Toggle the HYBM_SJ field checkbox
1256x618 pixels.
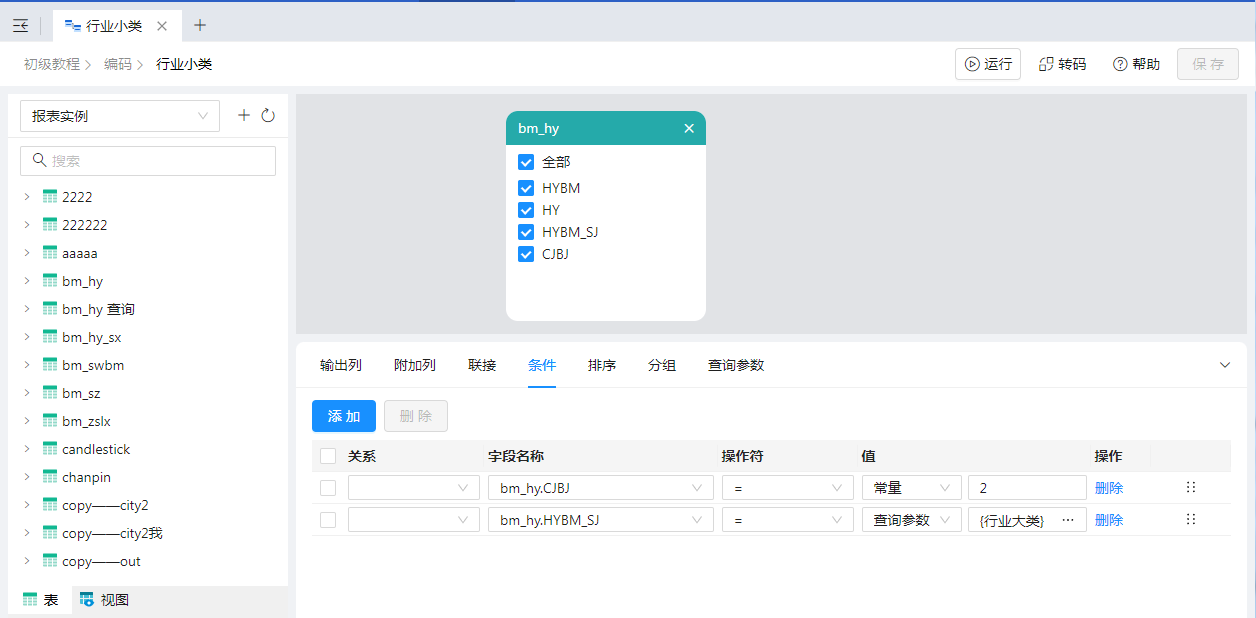point(526,232)
